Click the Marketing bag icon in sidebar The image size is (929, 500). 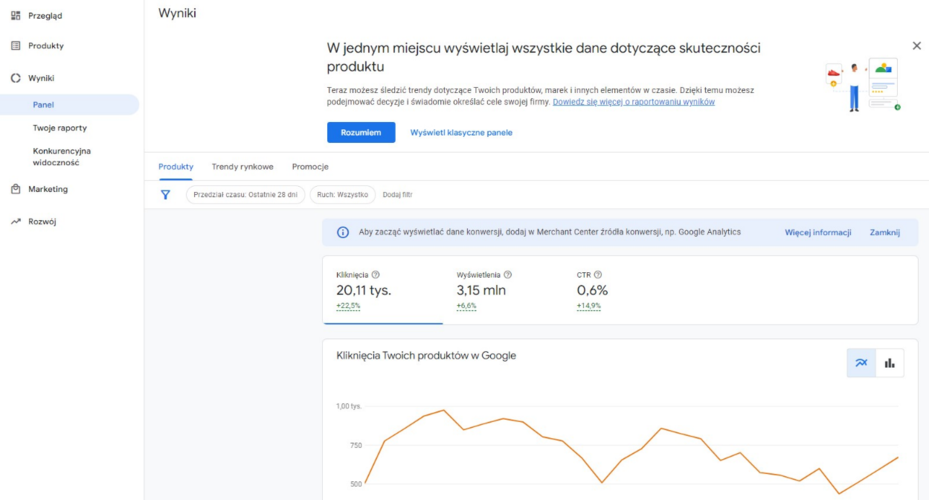[16, 189]
